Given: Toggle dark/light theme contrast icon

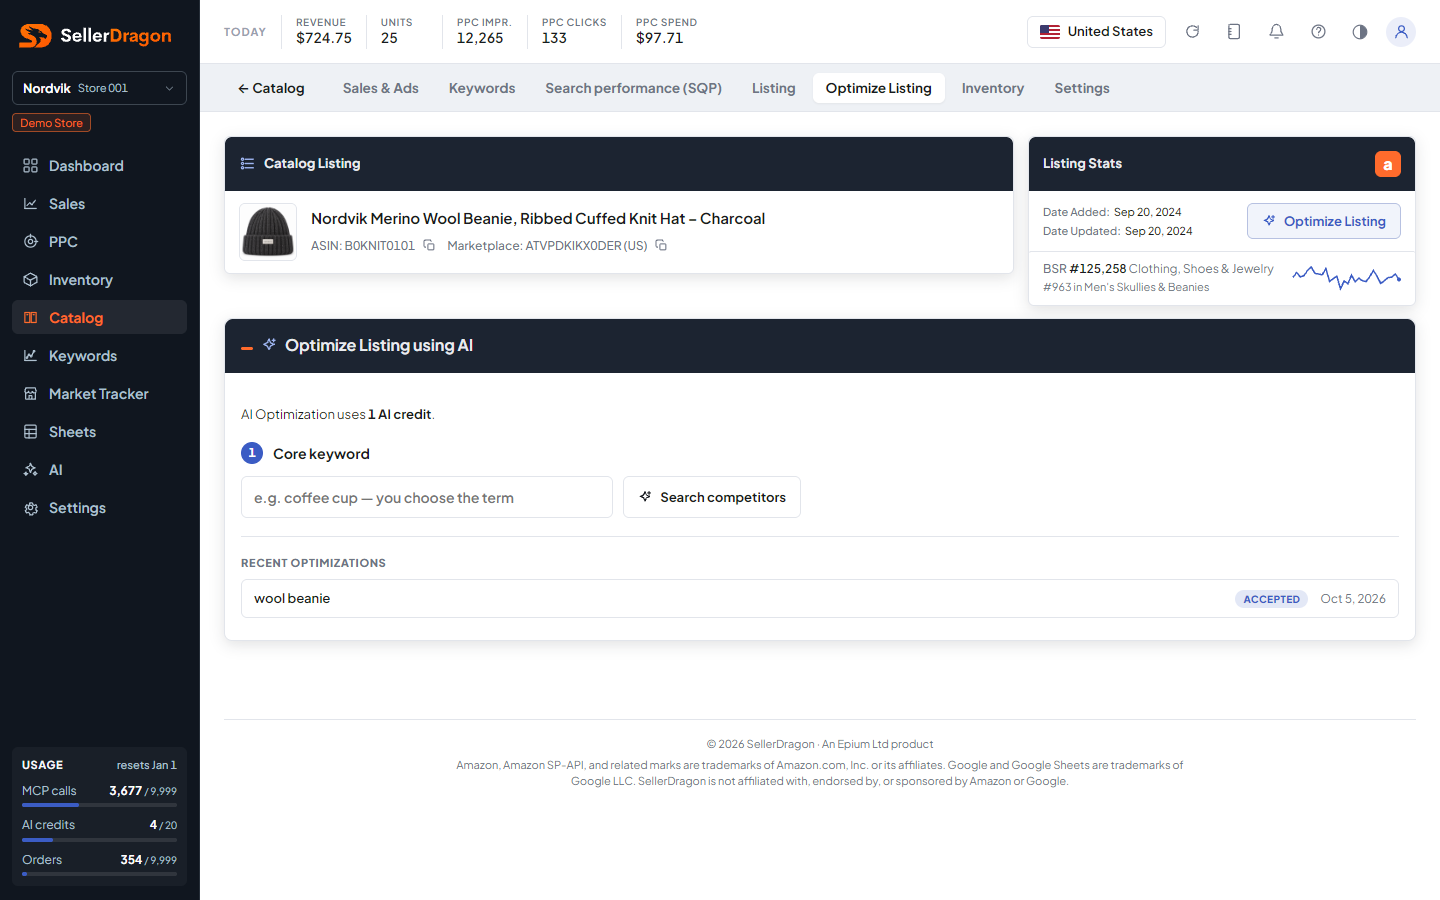Looking at the screenshot, I should [x=1360, y=32].
